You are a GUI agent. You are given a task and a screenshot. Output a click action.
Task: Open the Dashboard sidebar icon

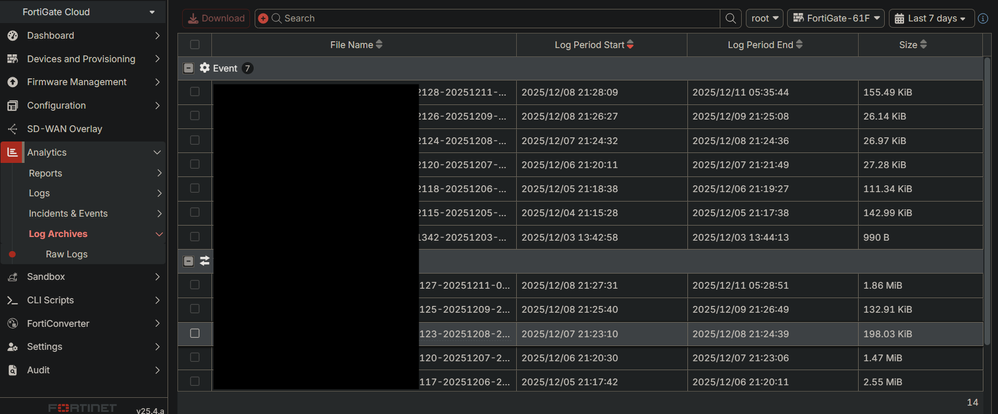click(x=12, y=36)
